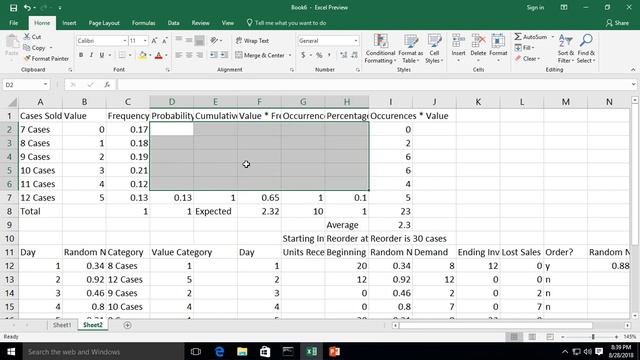
Task: Select column K header
Action: [478, 102]
